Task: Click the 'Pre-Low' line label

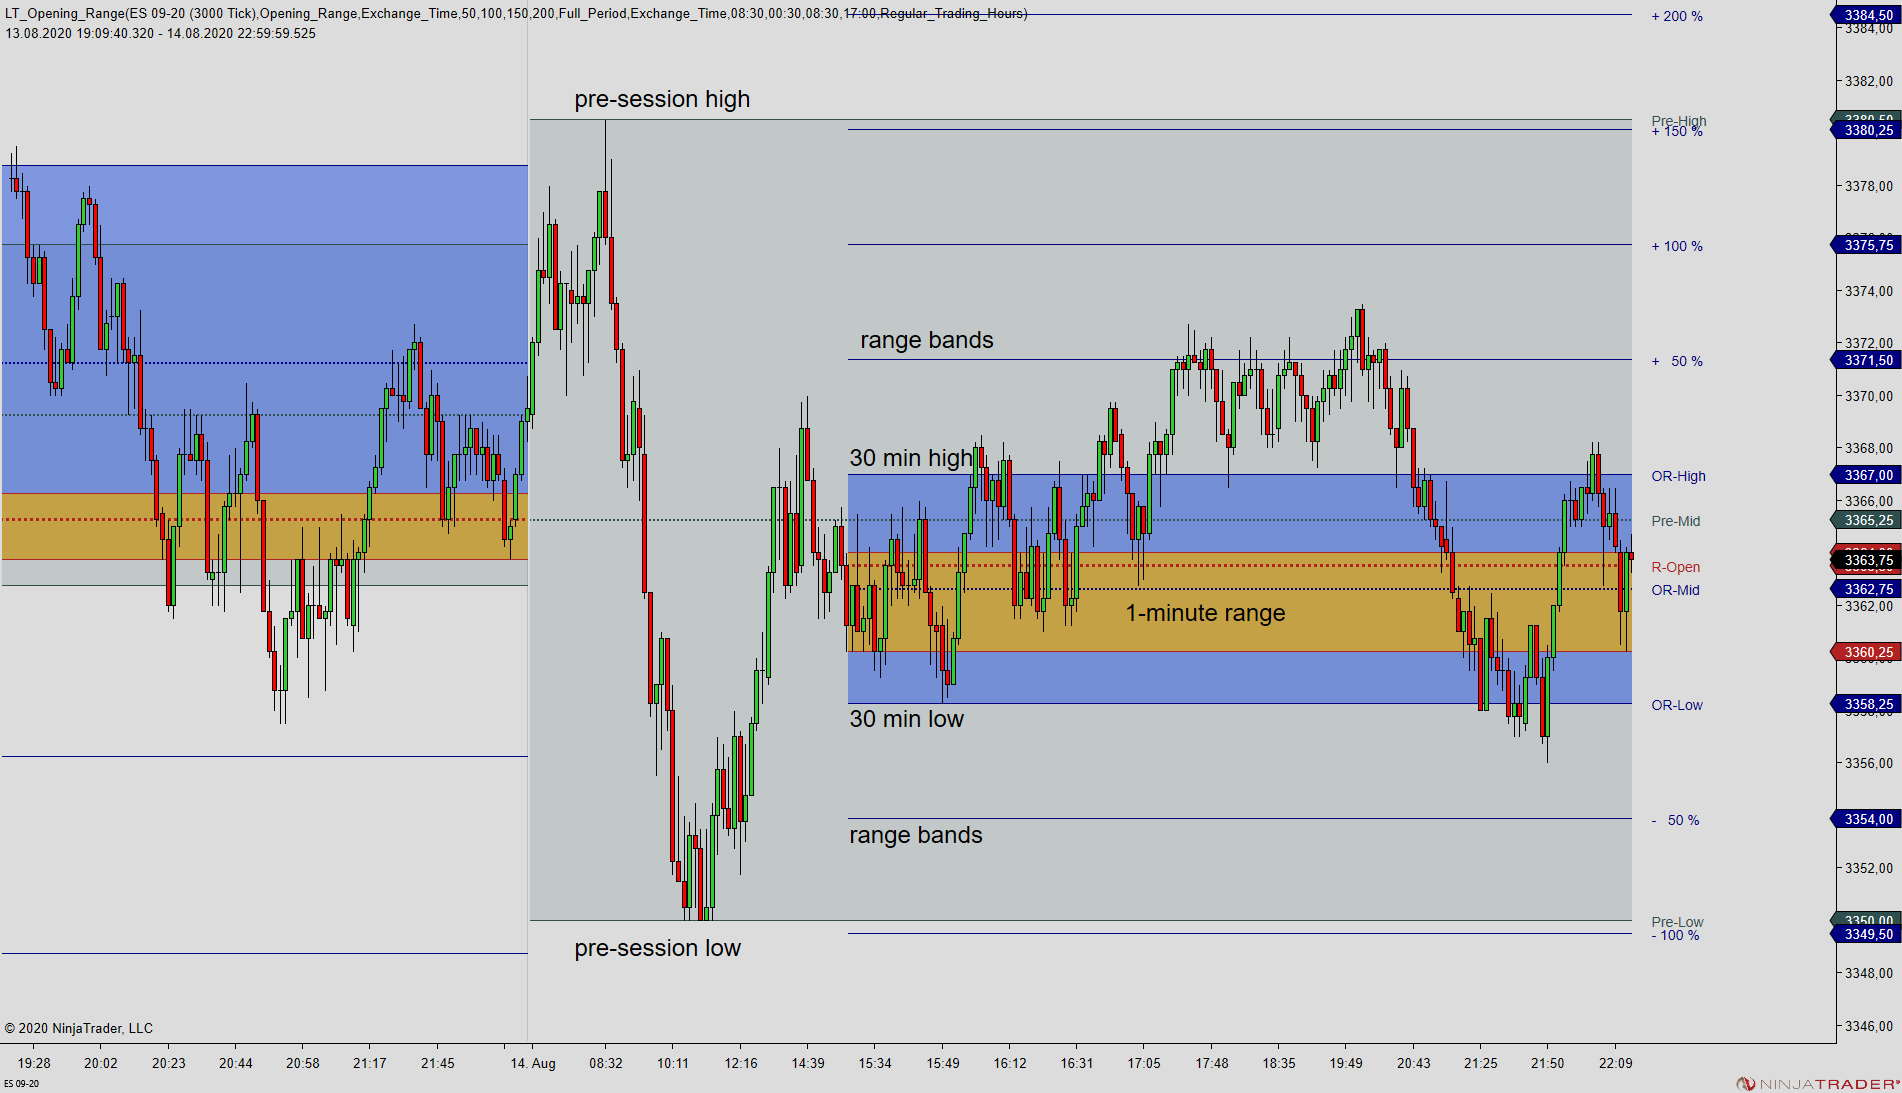Action: coord(1677,921)
